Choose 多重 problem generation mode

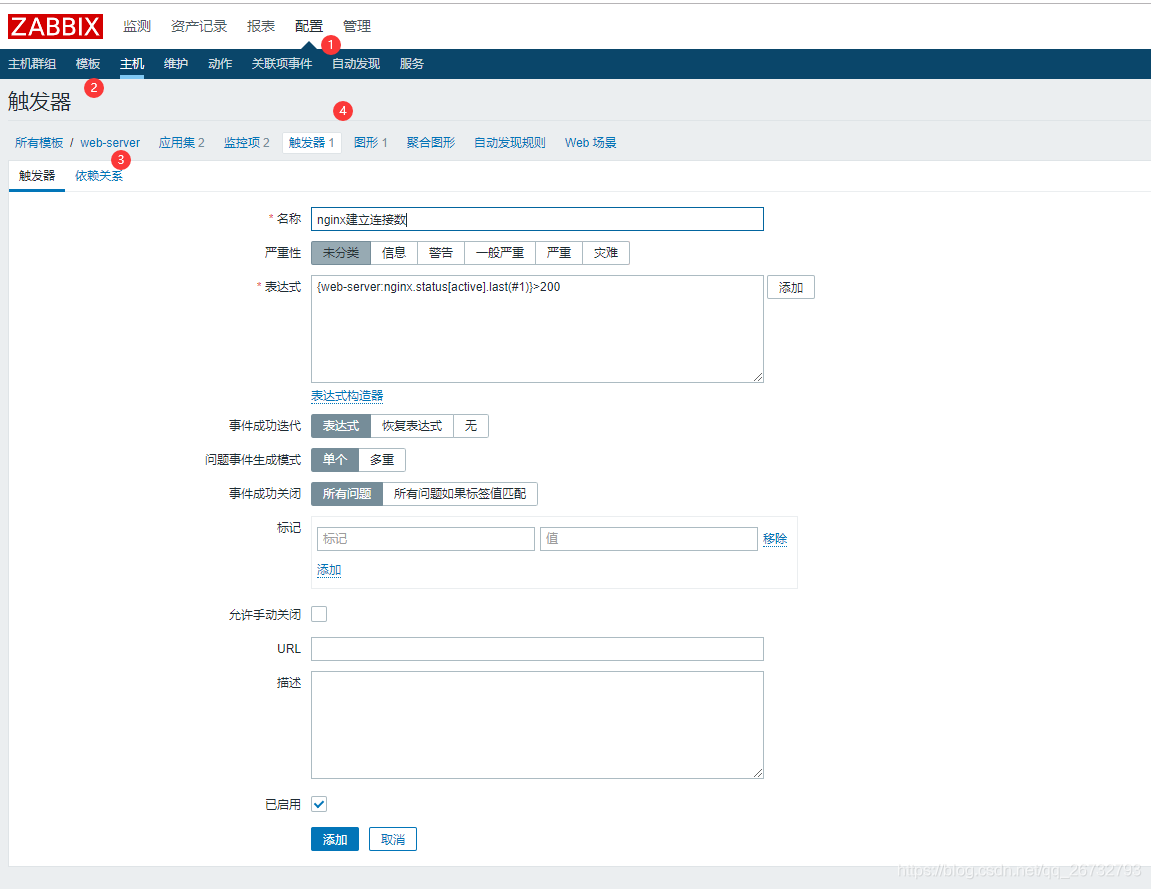pyautogui.click(x=382, y=460)
